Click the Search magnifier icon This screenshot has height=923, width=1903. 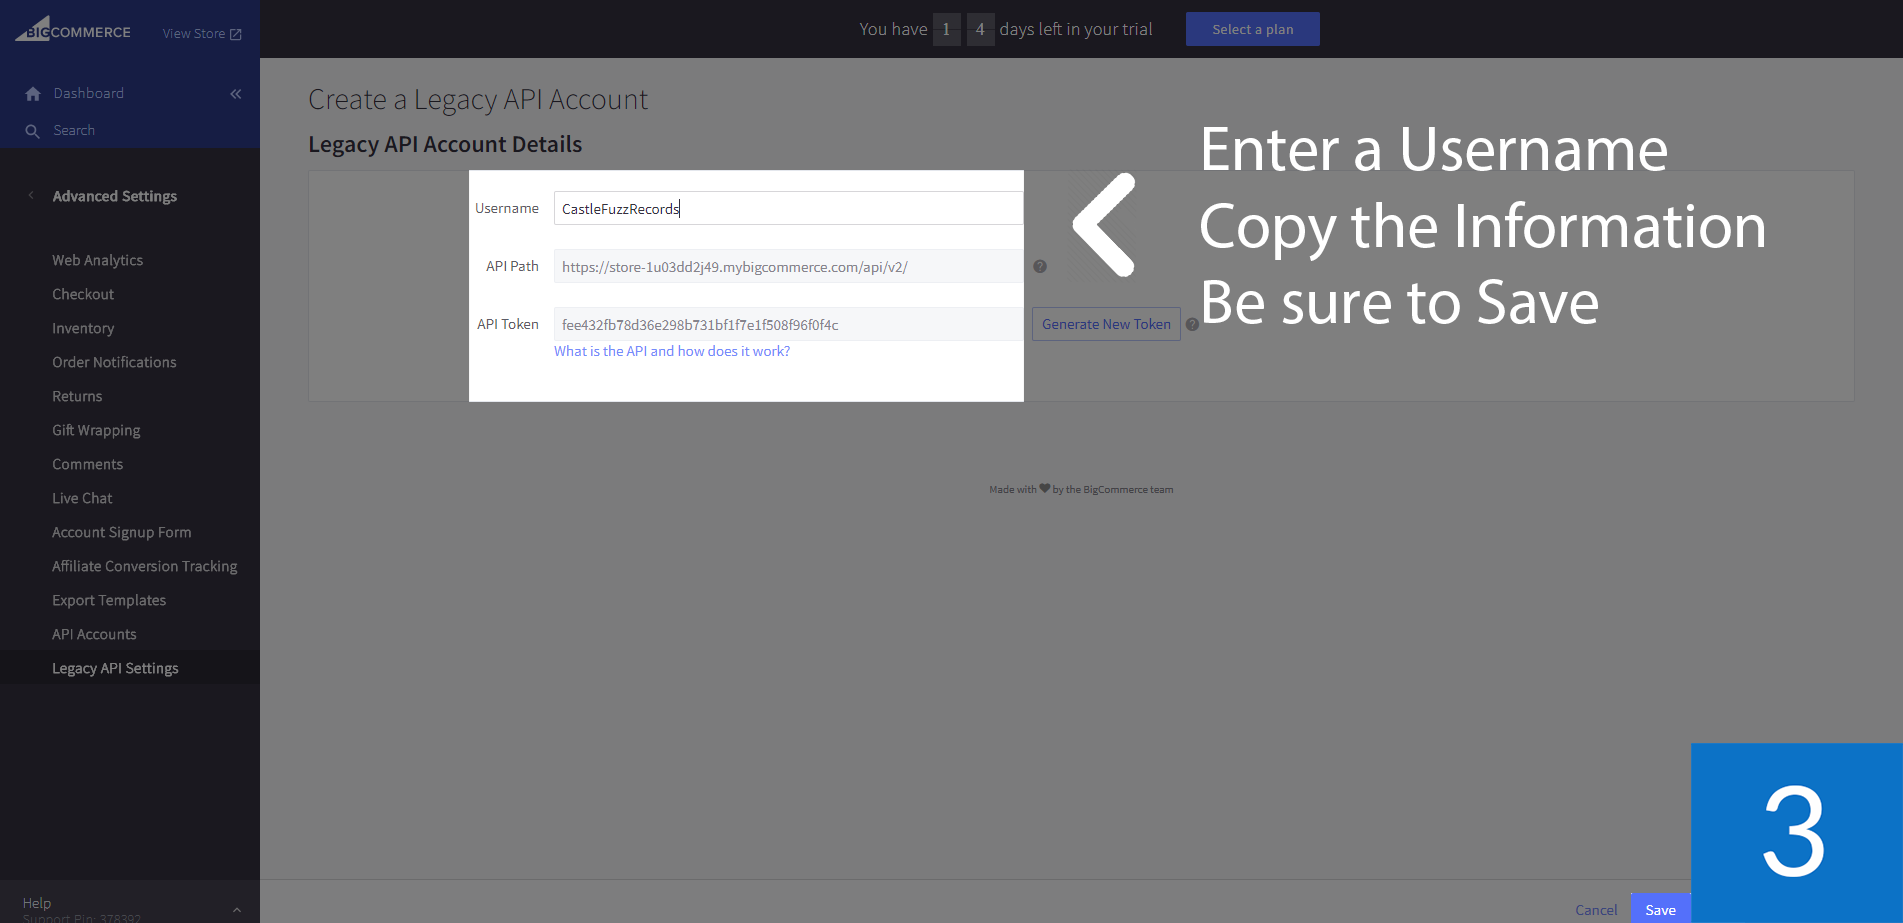(x=33, y=131)
